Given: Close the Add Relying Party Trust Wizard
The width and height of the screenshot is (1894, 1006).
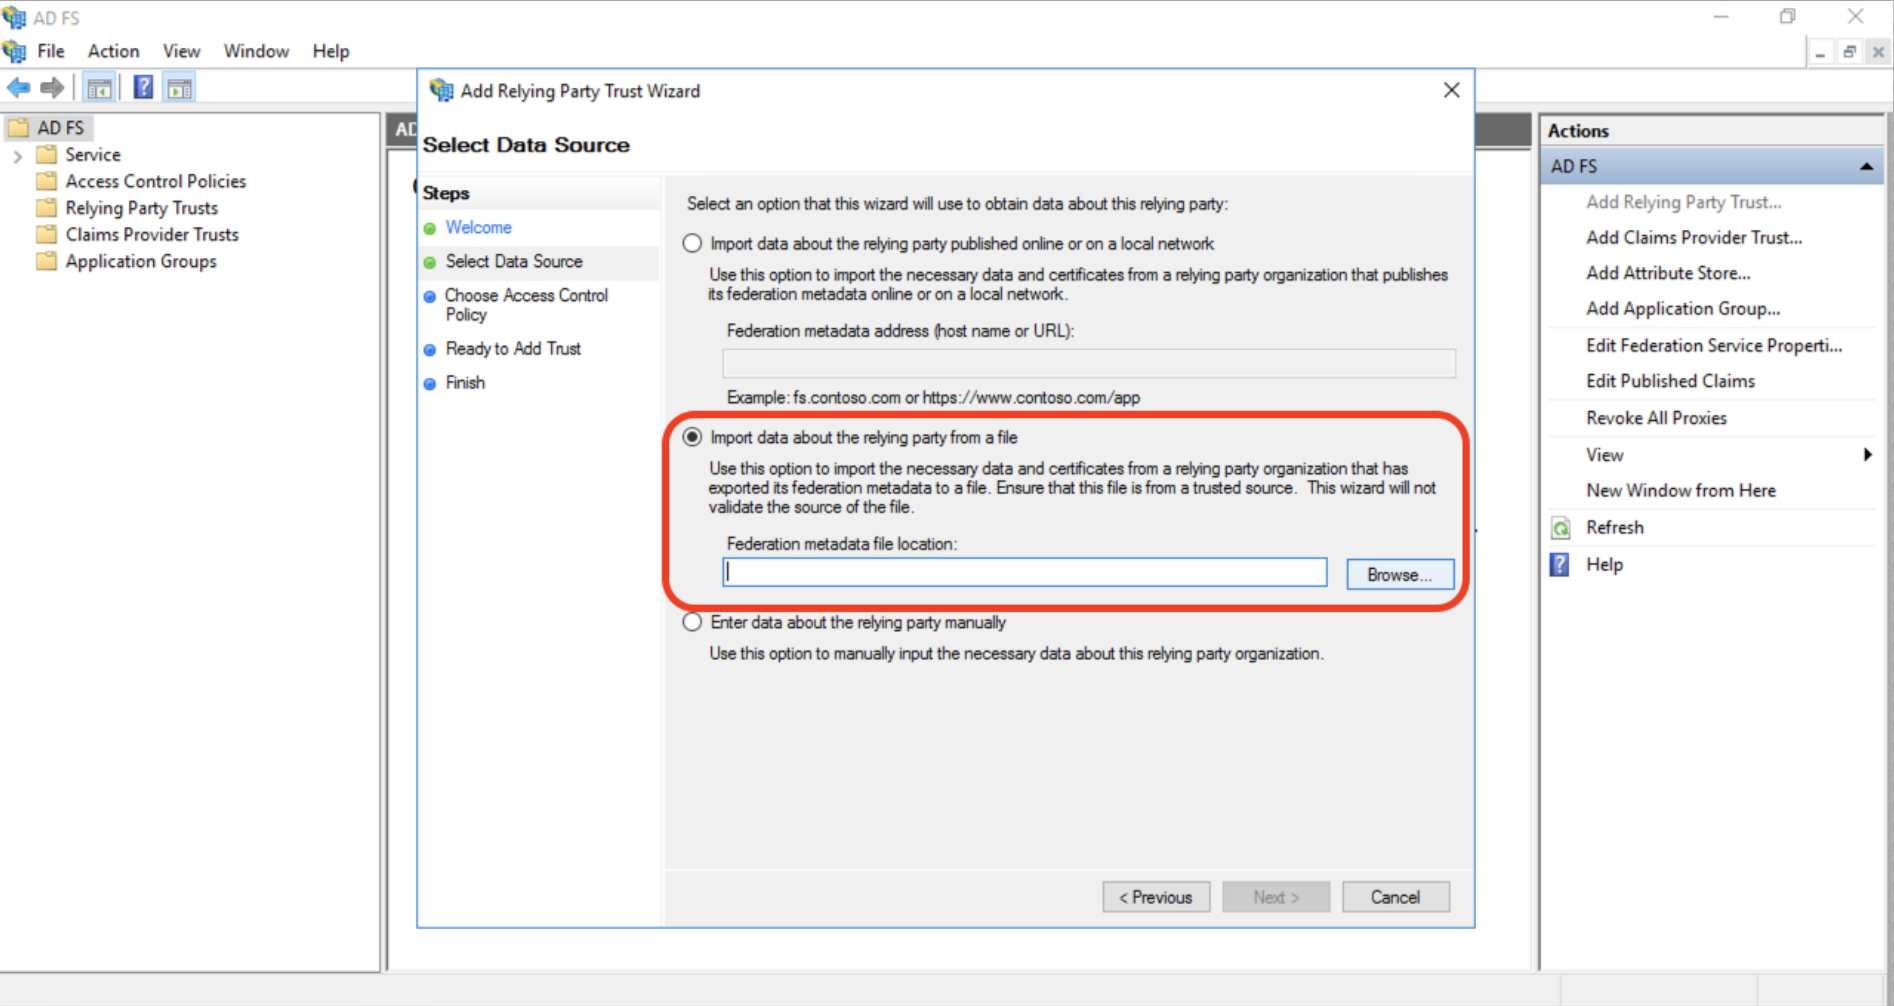Looking at the screenshot, I should coord(1452,90).
